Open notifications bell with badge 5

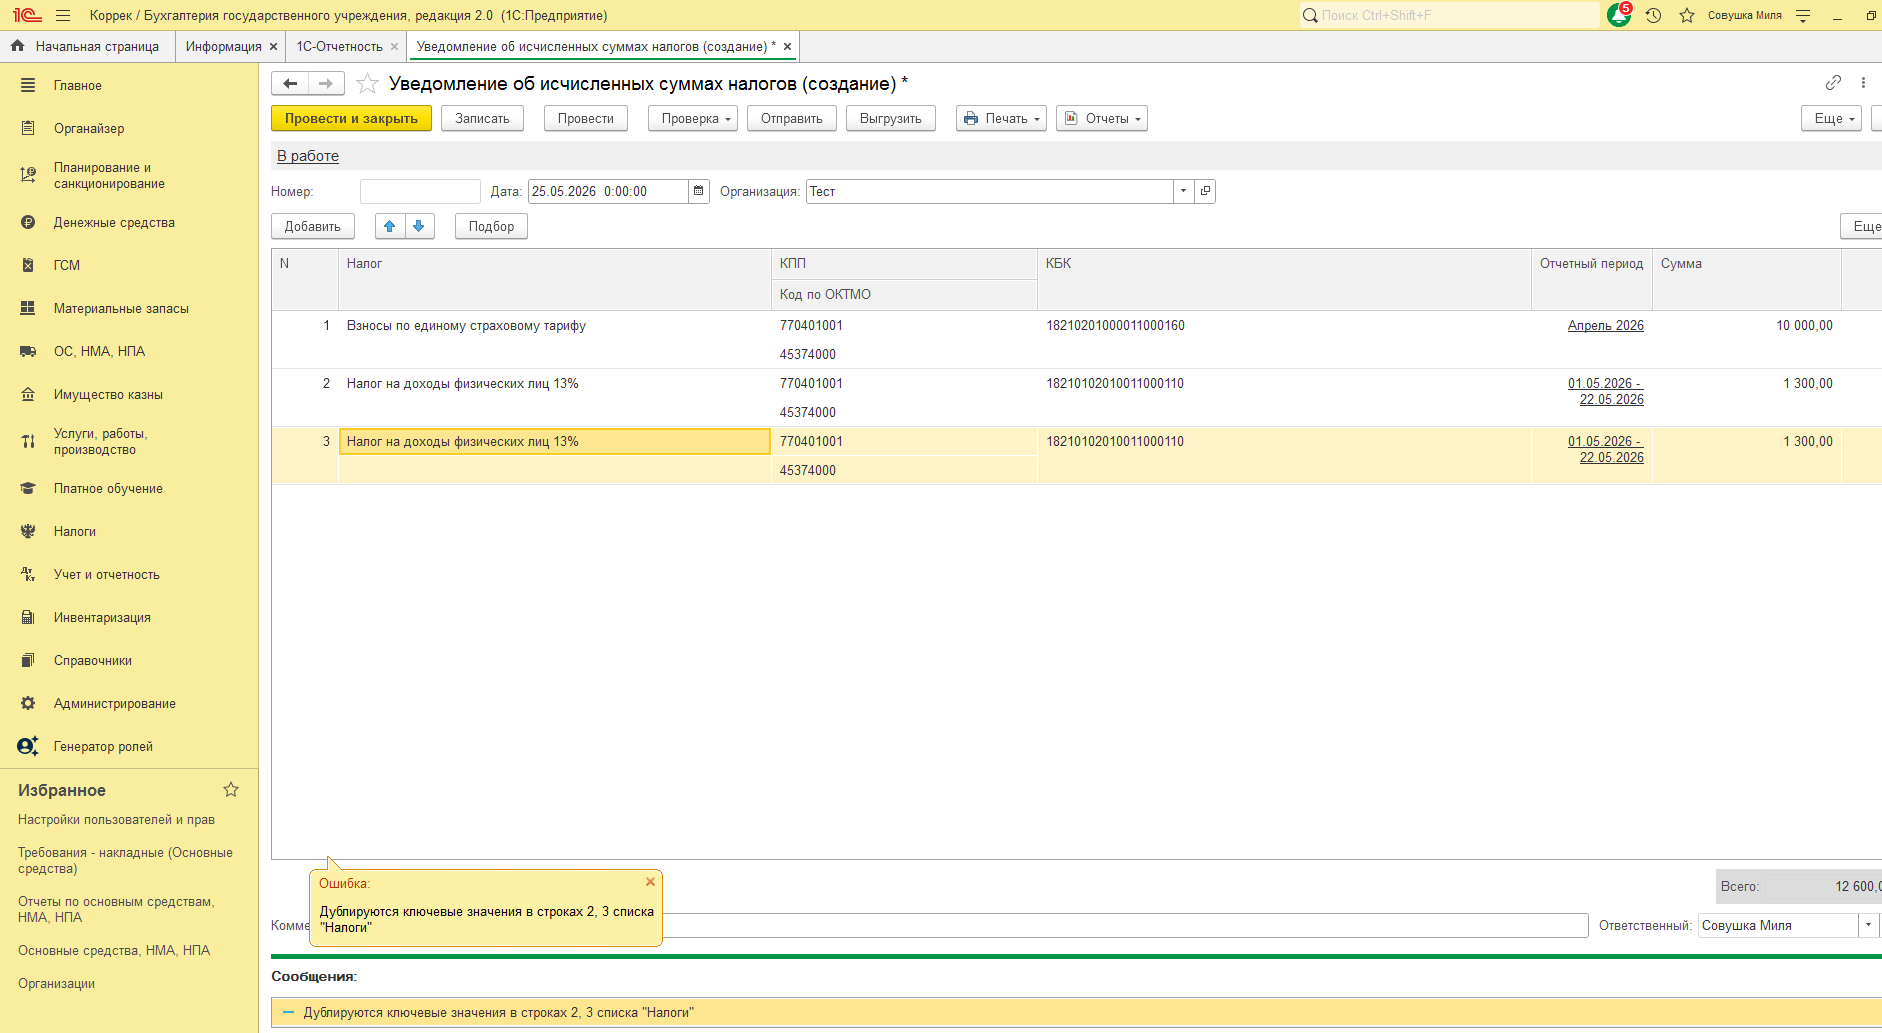(1619, 15)
